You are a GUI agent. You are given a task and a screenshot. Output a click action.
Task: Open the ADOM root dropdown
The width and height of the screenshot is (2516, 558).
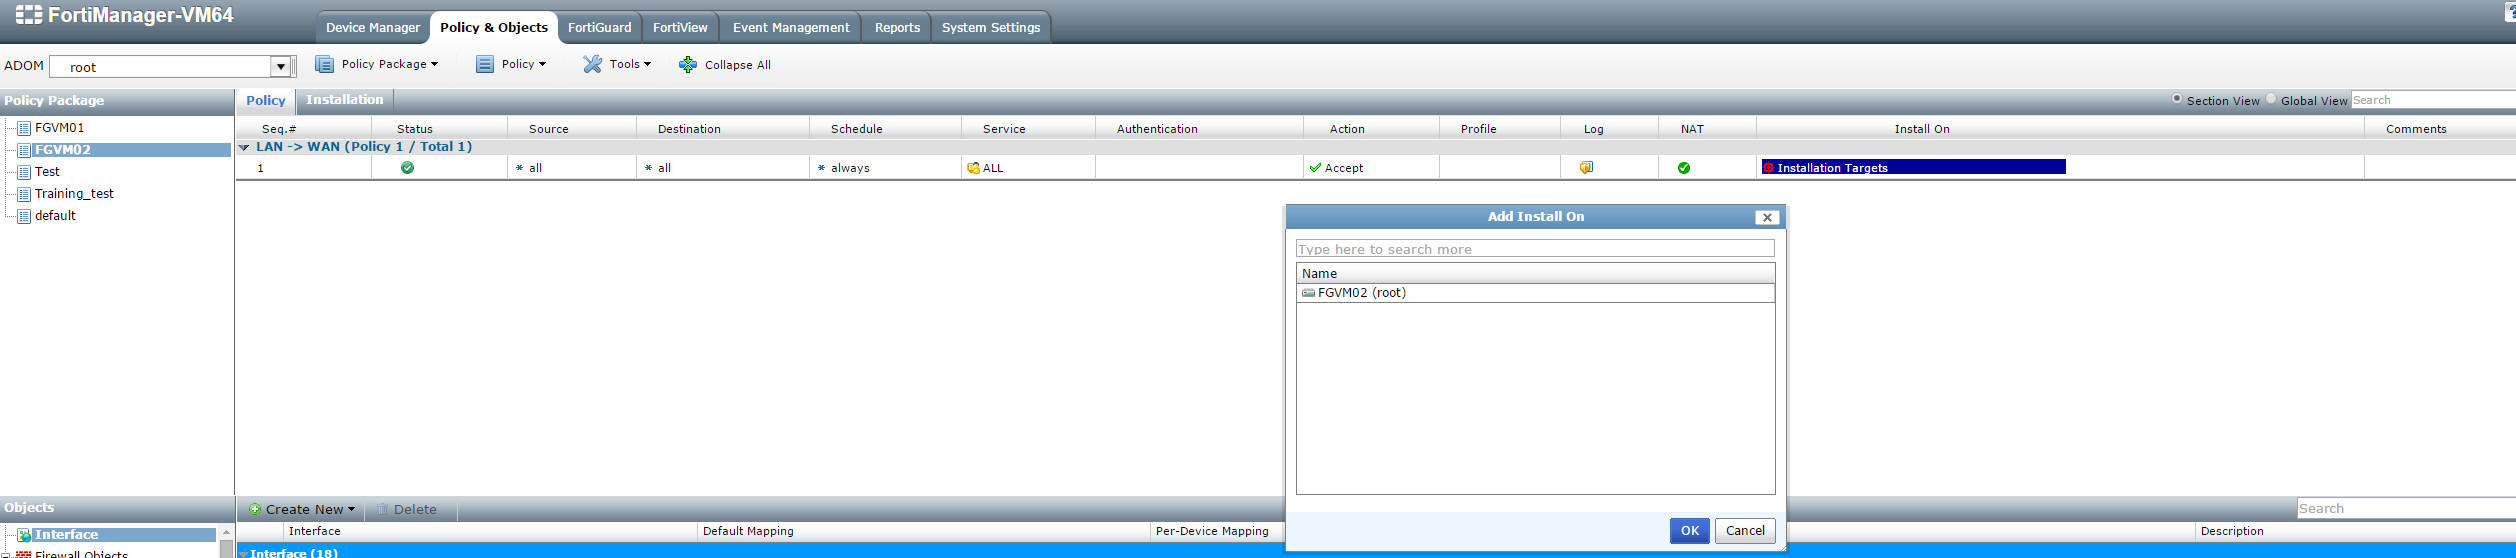[x=281, y=67]
